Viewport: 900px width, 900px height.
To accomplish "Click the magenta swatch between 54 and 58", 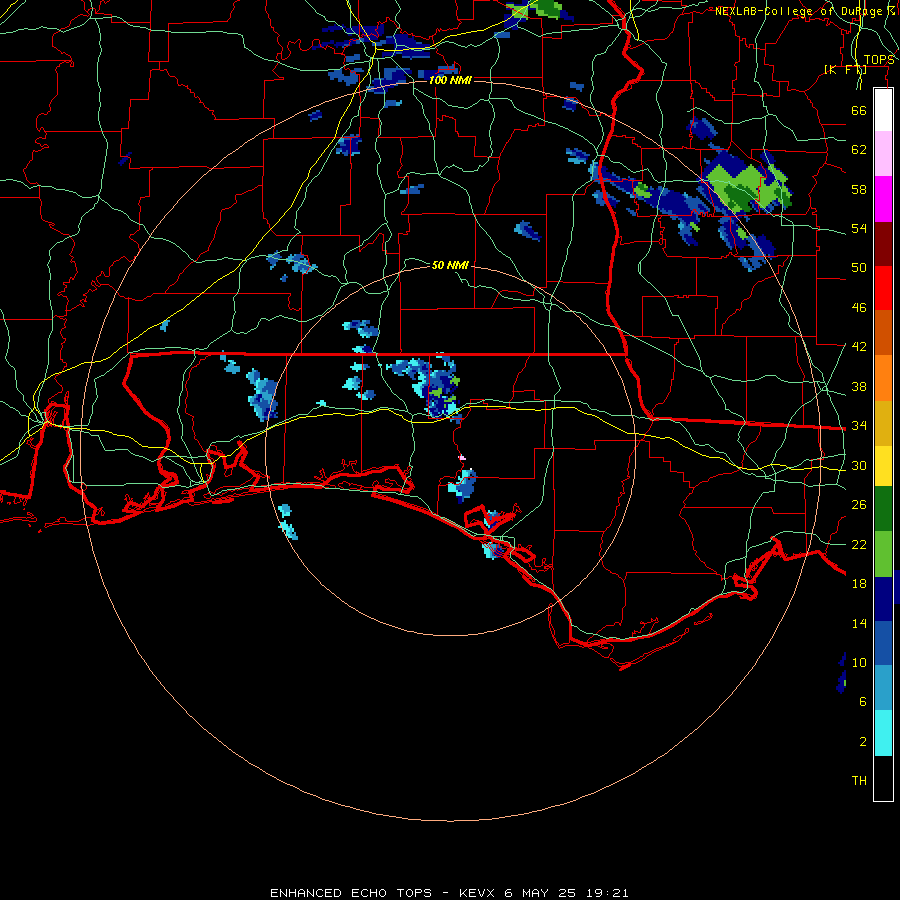I will [x=883, y=199].
